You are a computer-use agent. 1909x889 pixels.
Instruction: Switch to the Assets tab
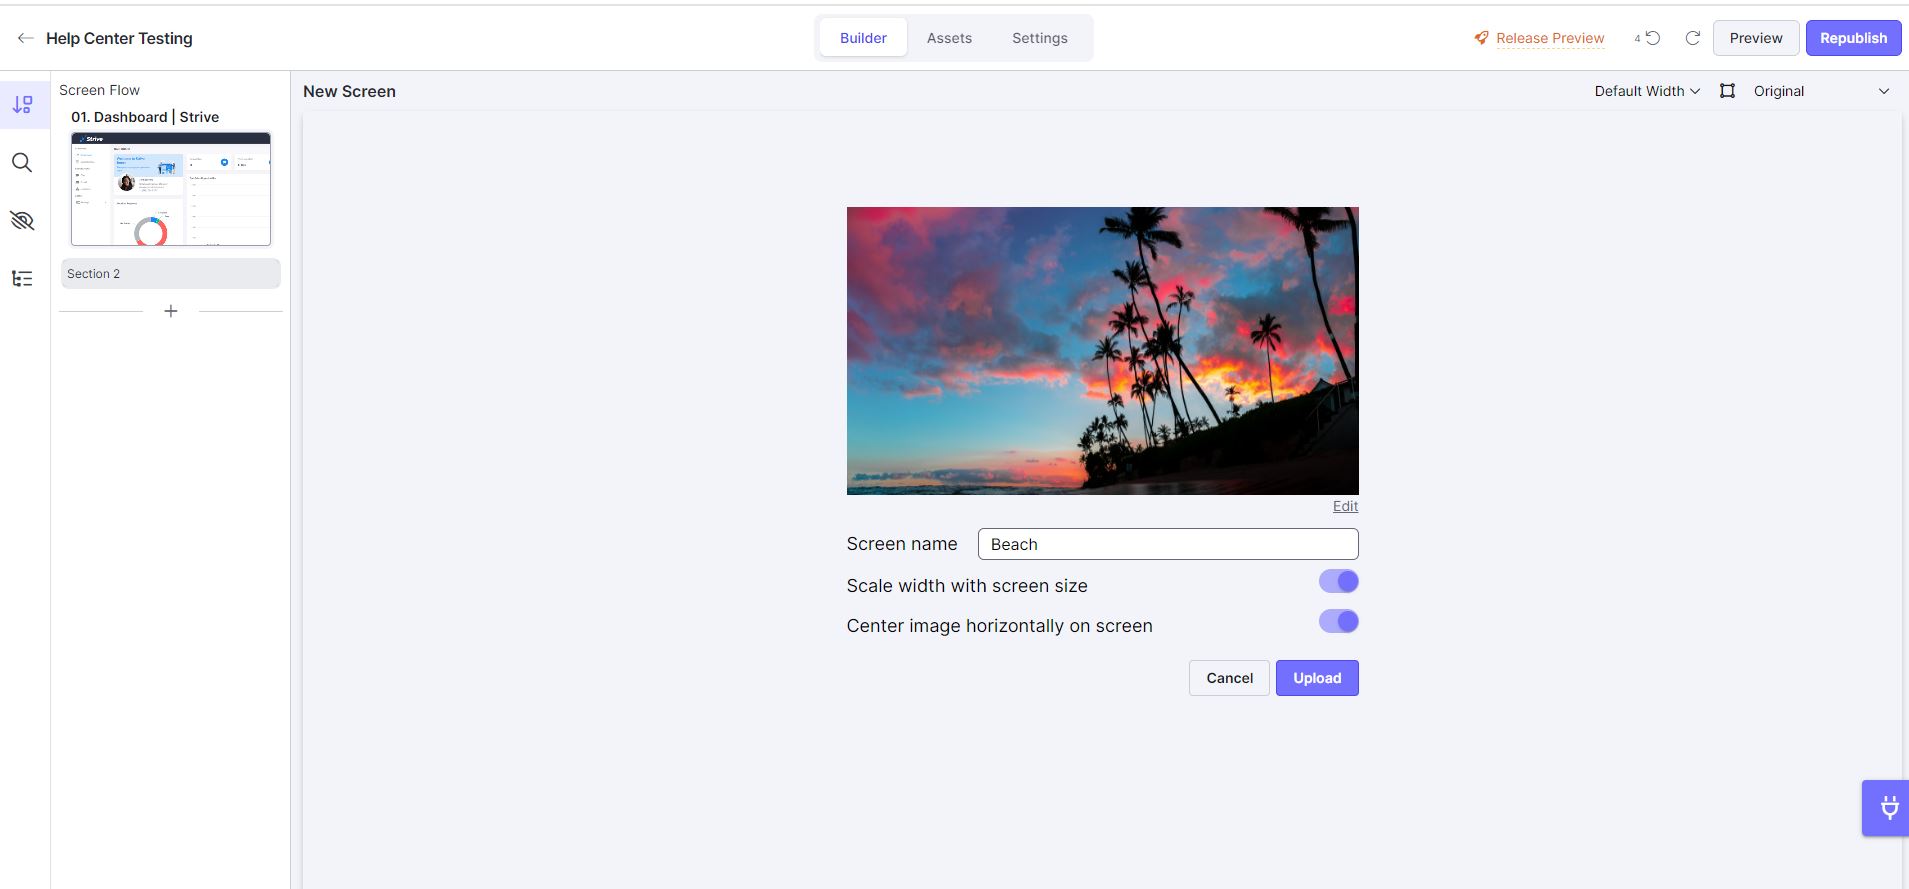point(949,38)
